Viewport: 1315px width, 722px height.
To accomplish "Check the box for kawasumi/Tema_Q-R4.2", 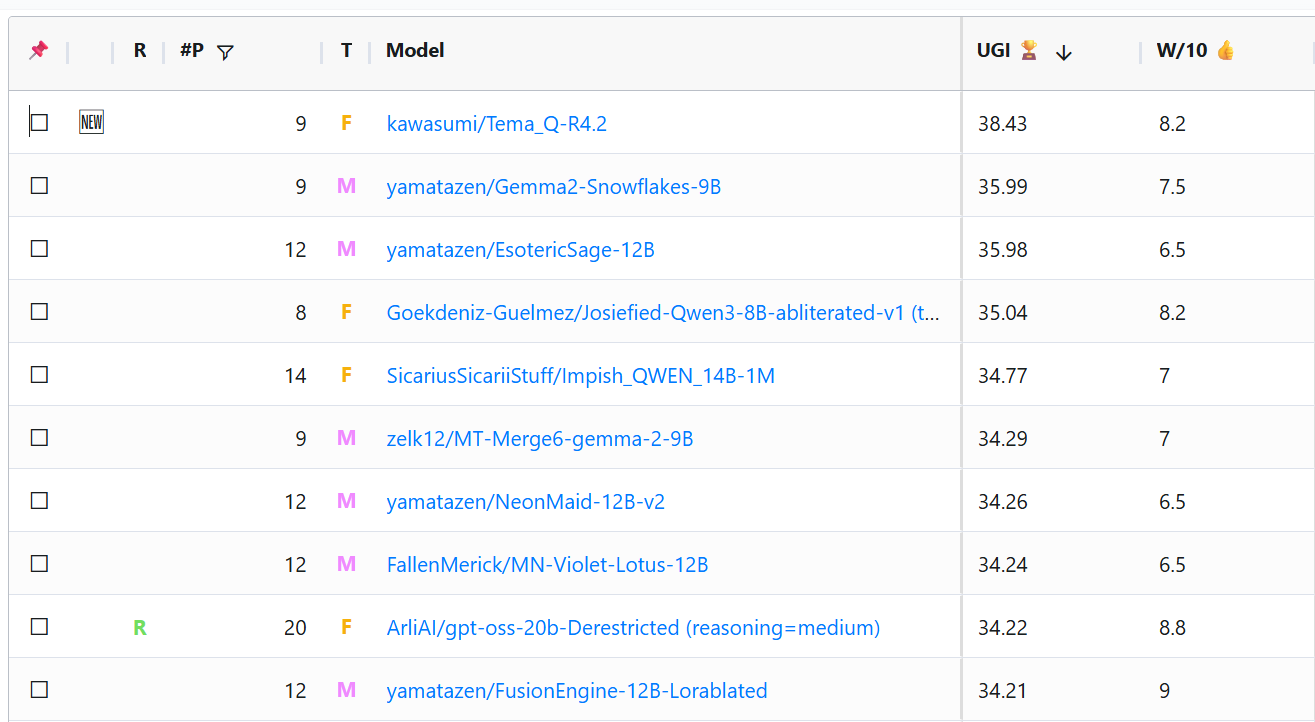I will [39, 123].
